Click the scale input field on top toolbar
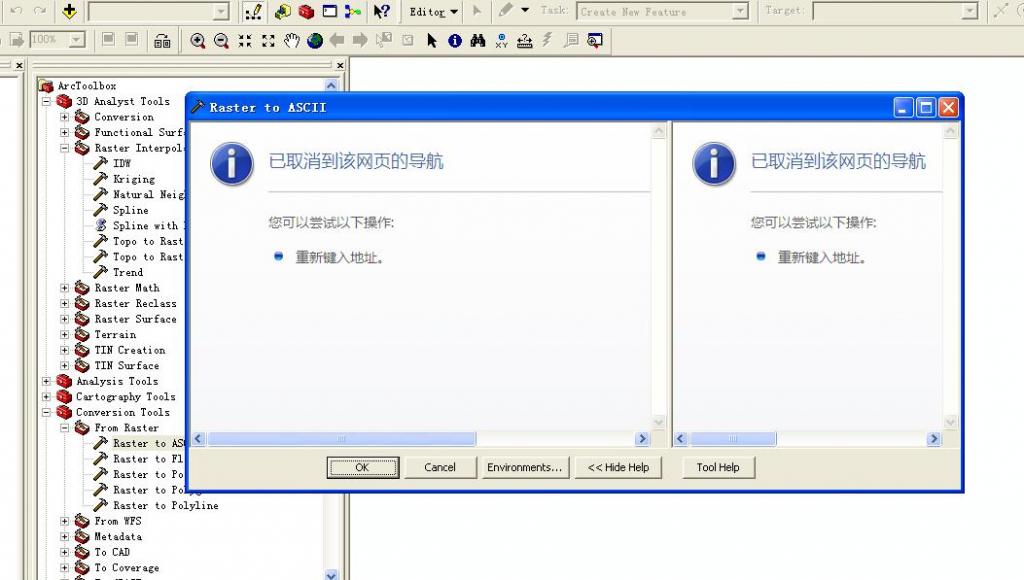 tap(152, 11)
